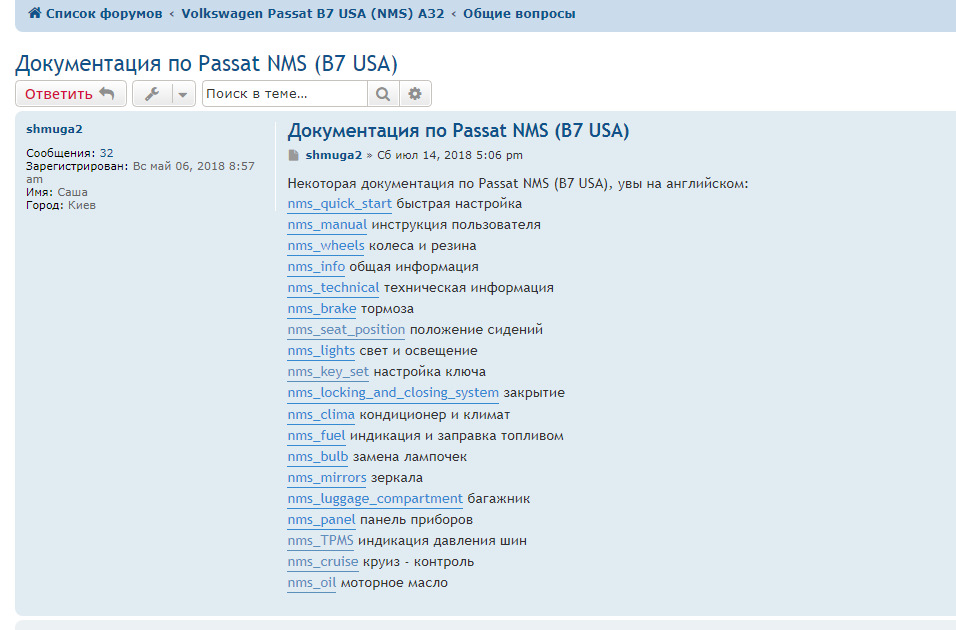Click the registration date Вс май 06, 2018

click(x=140, y=173)
